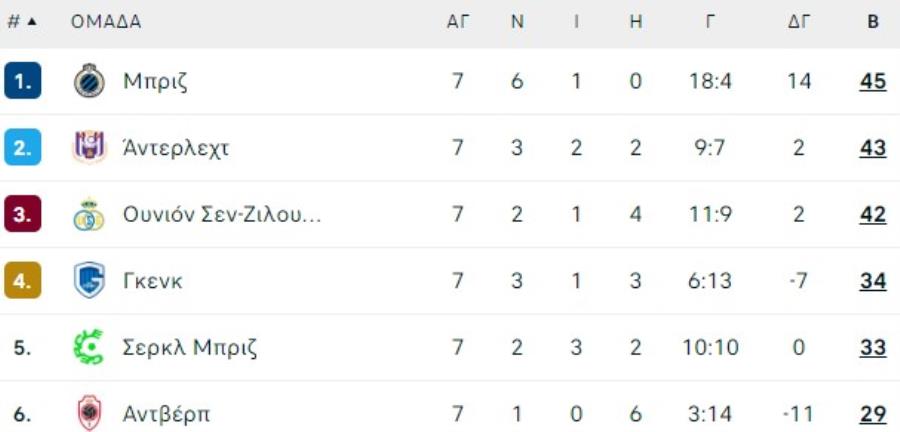Click the Club Brugge team crest icon
The width and height of the screenshot is (900, 432).
click(89, 81)
